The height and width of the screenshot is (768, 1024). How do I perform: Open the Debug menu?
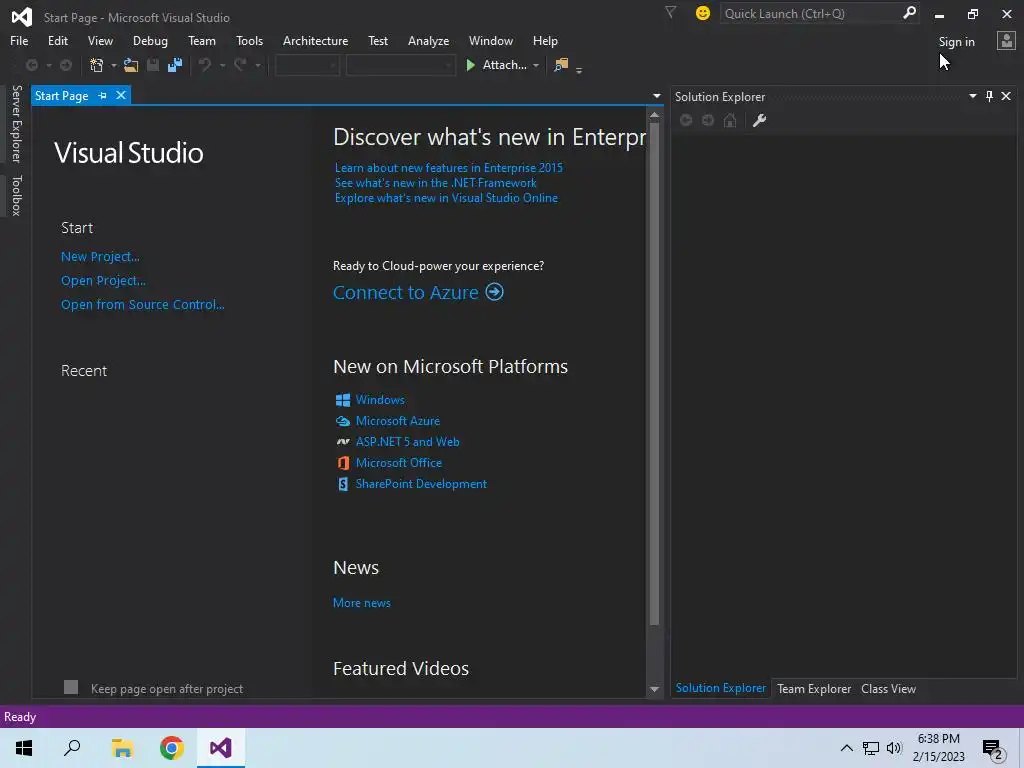150,40
